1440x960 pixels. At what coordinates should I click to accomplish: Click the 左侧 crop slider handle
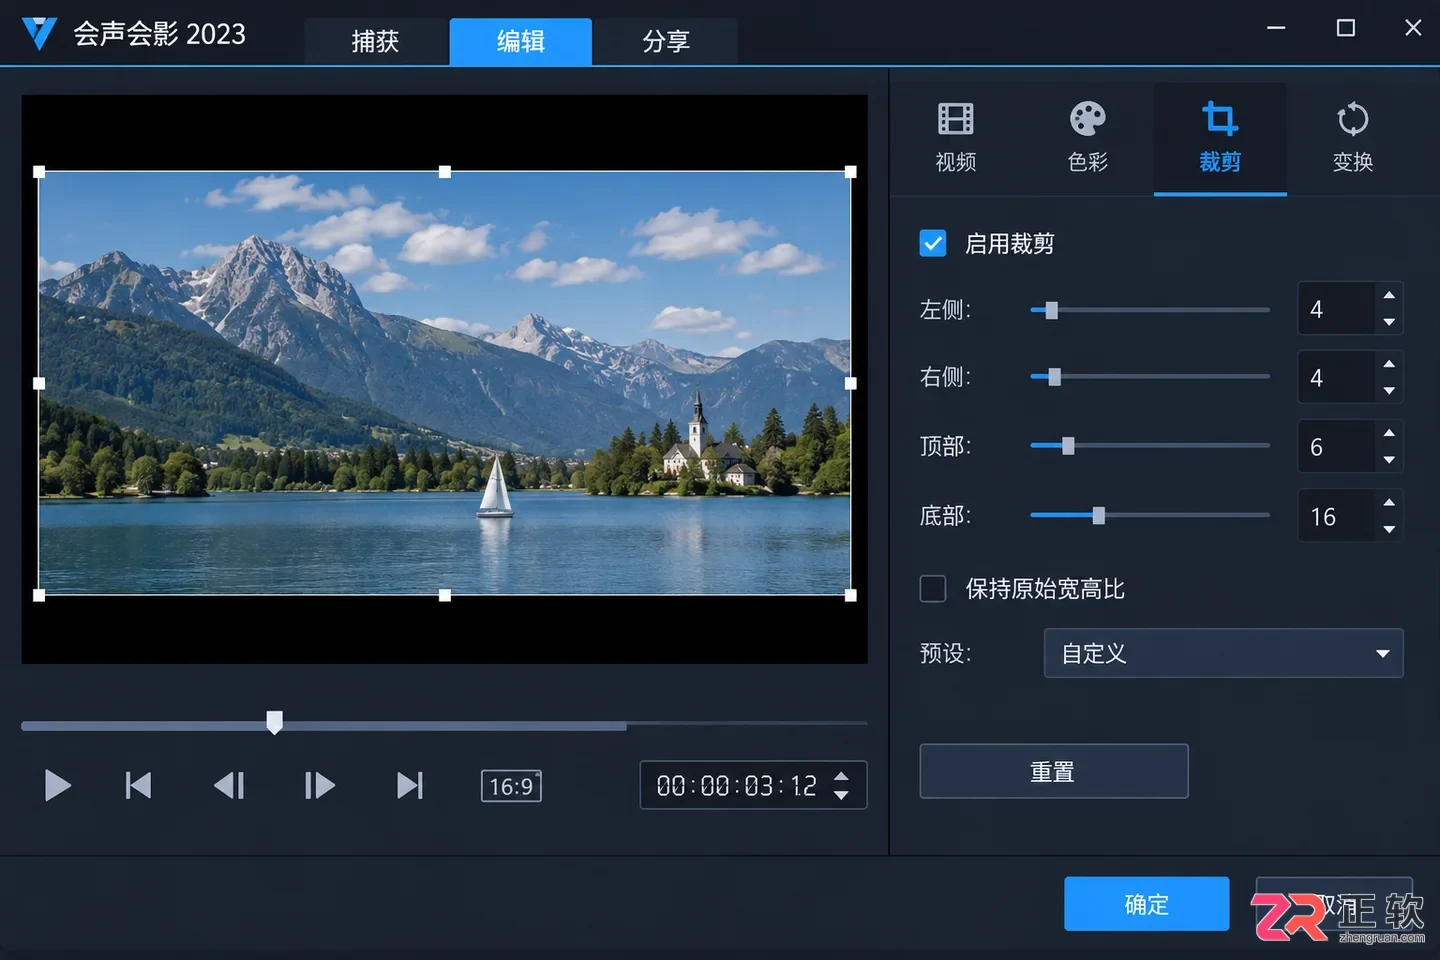pos(1051,310)
